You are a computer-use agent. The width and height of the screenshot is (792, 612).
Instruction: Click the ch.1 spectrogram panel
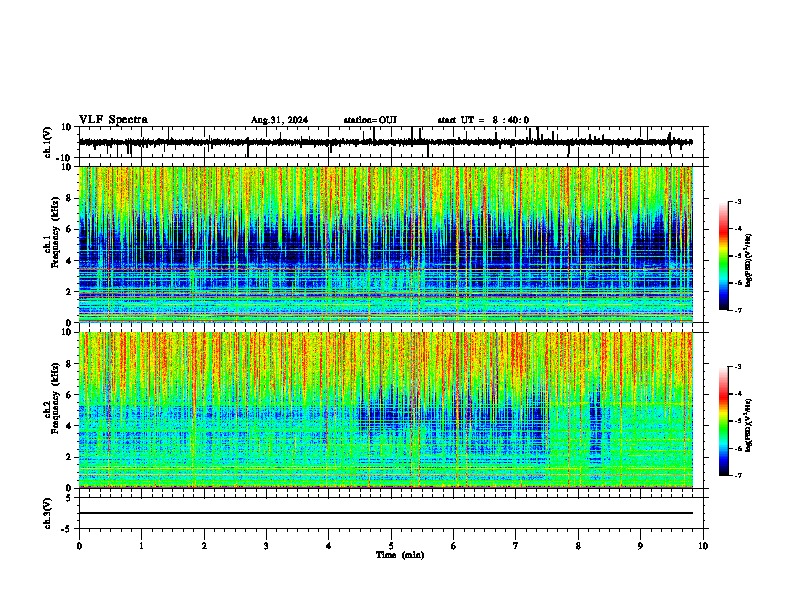click(x=386, y=244)
